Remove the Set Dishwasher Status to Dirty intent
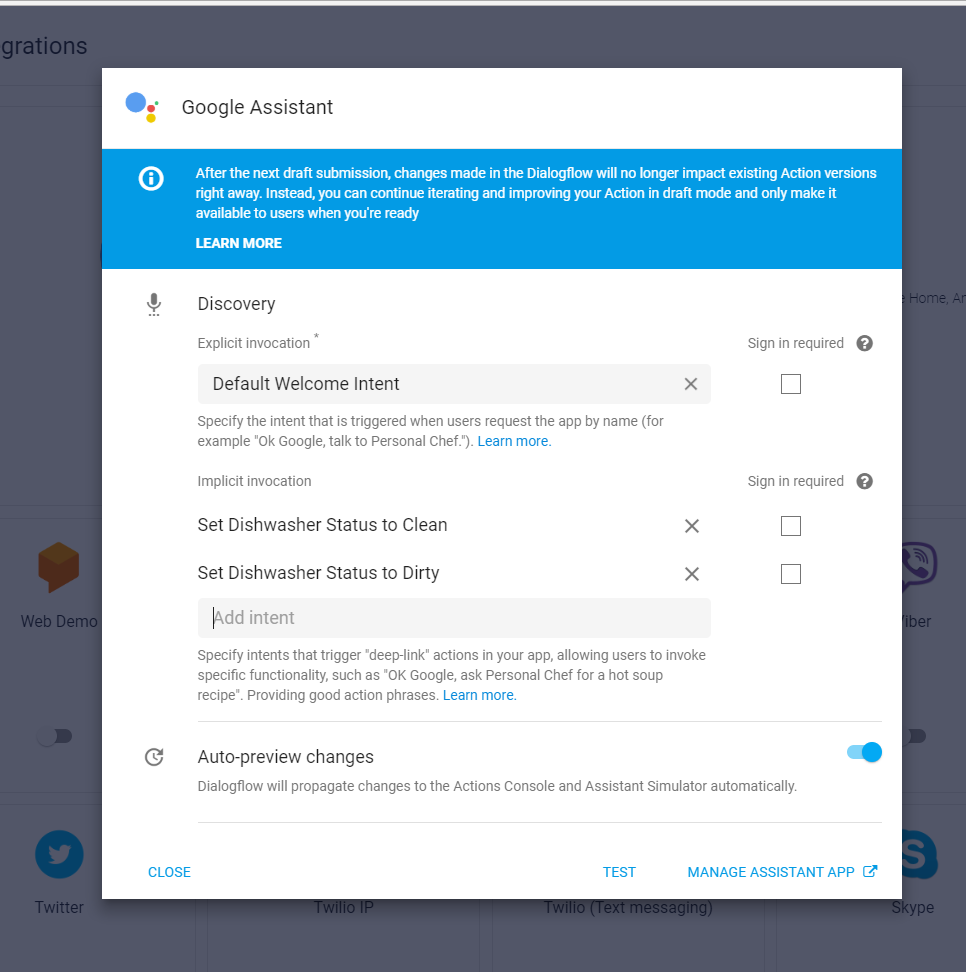The image size is (966, 972). pos(691,573)
